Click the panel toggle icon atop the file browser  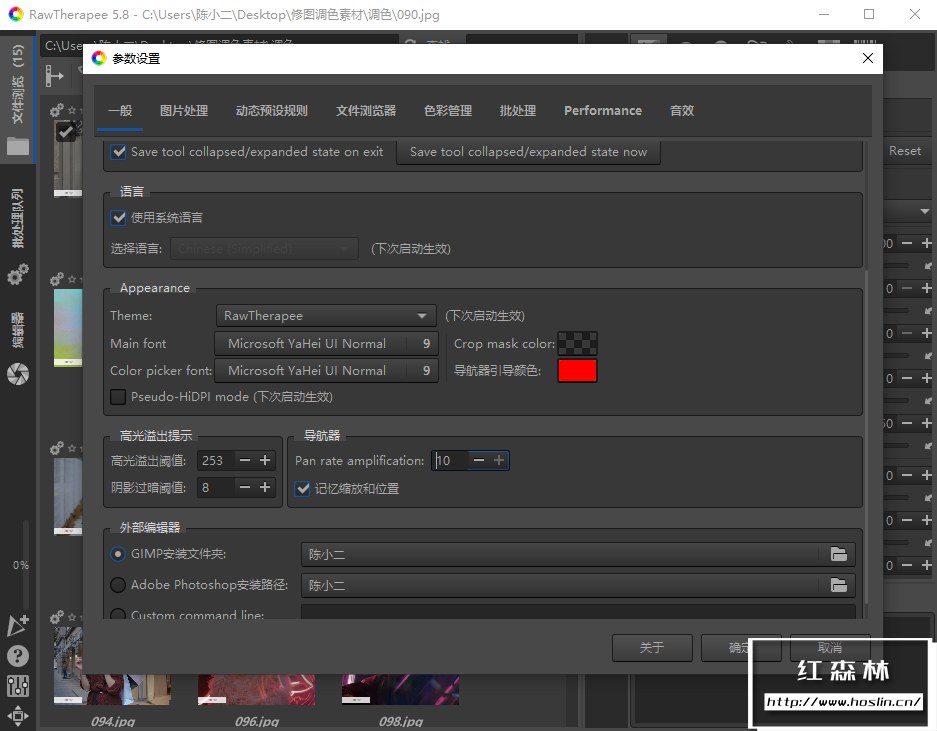click(x=54, y=76)
